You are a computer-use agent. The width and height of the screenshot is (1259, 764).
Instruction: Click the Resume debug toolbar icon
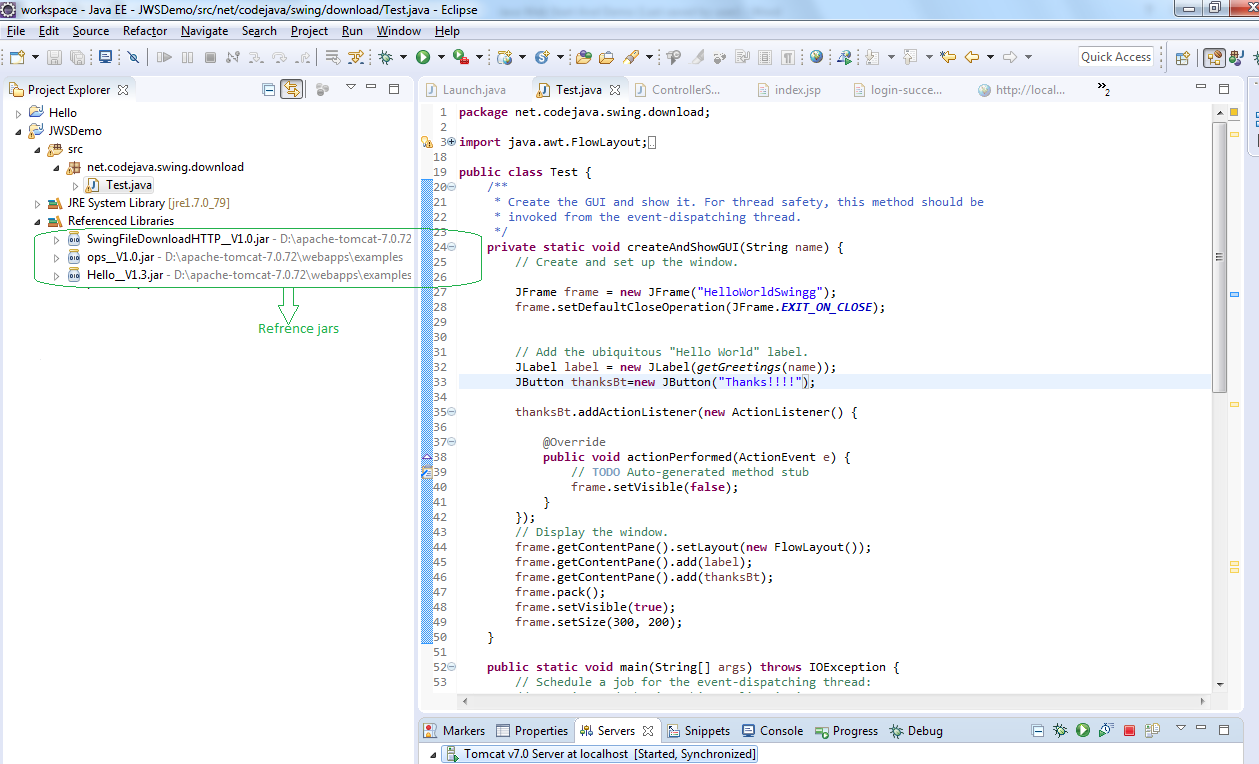(164, 57)
